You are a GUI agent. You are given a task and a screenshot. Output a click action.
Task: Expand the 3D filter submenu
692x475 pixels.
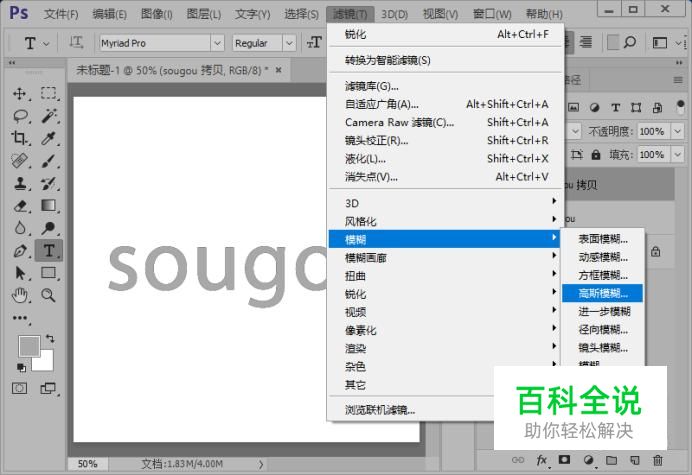point(445,203)
